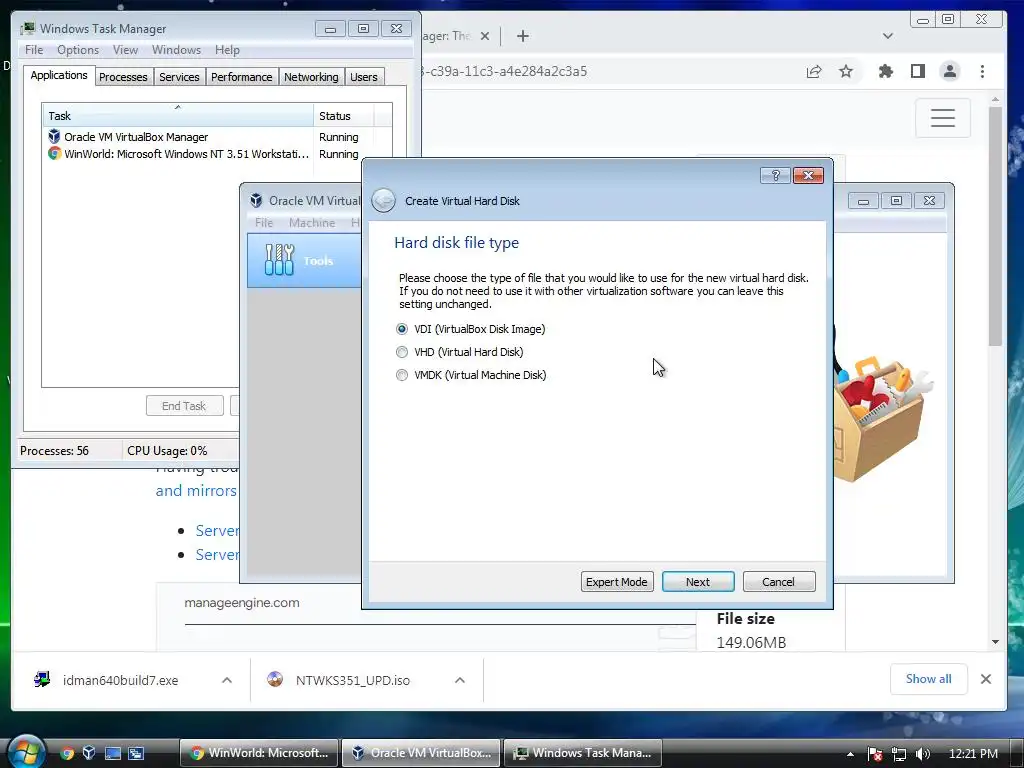
Task: Bookmark this page with the star icon
Action: tap(846, 71)
